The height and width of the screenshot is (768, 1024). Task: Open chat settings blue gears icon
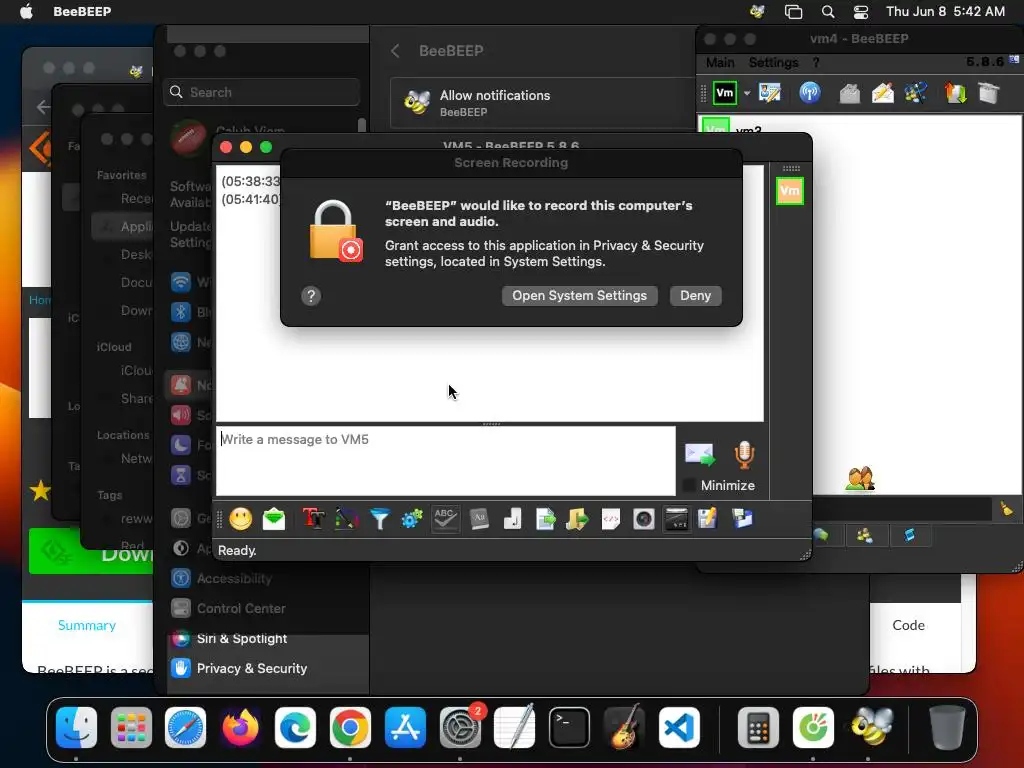point(412,519)
